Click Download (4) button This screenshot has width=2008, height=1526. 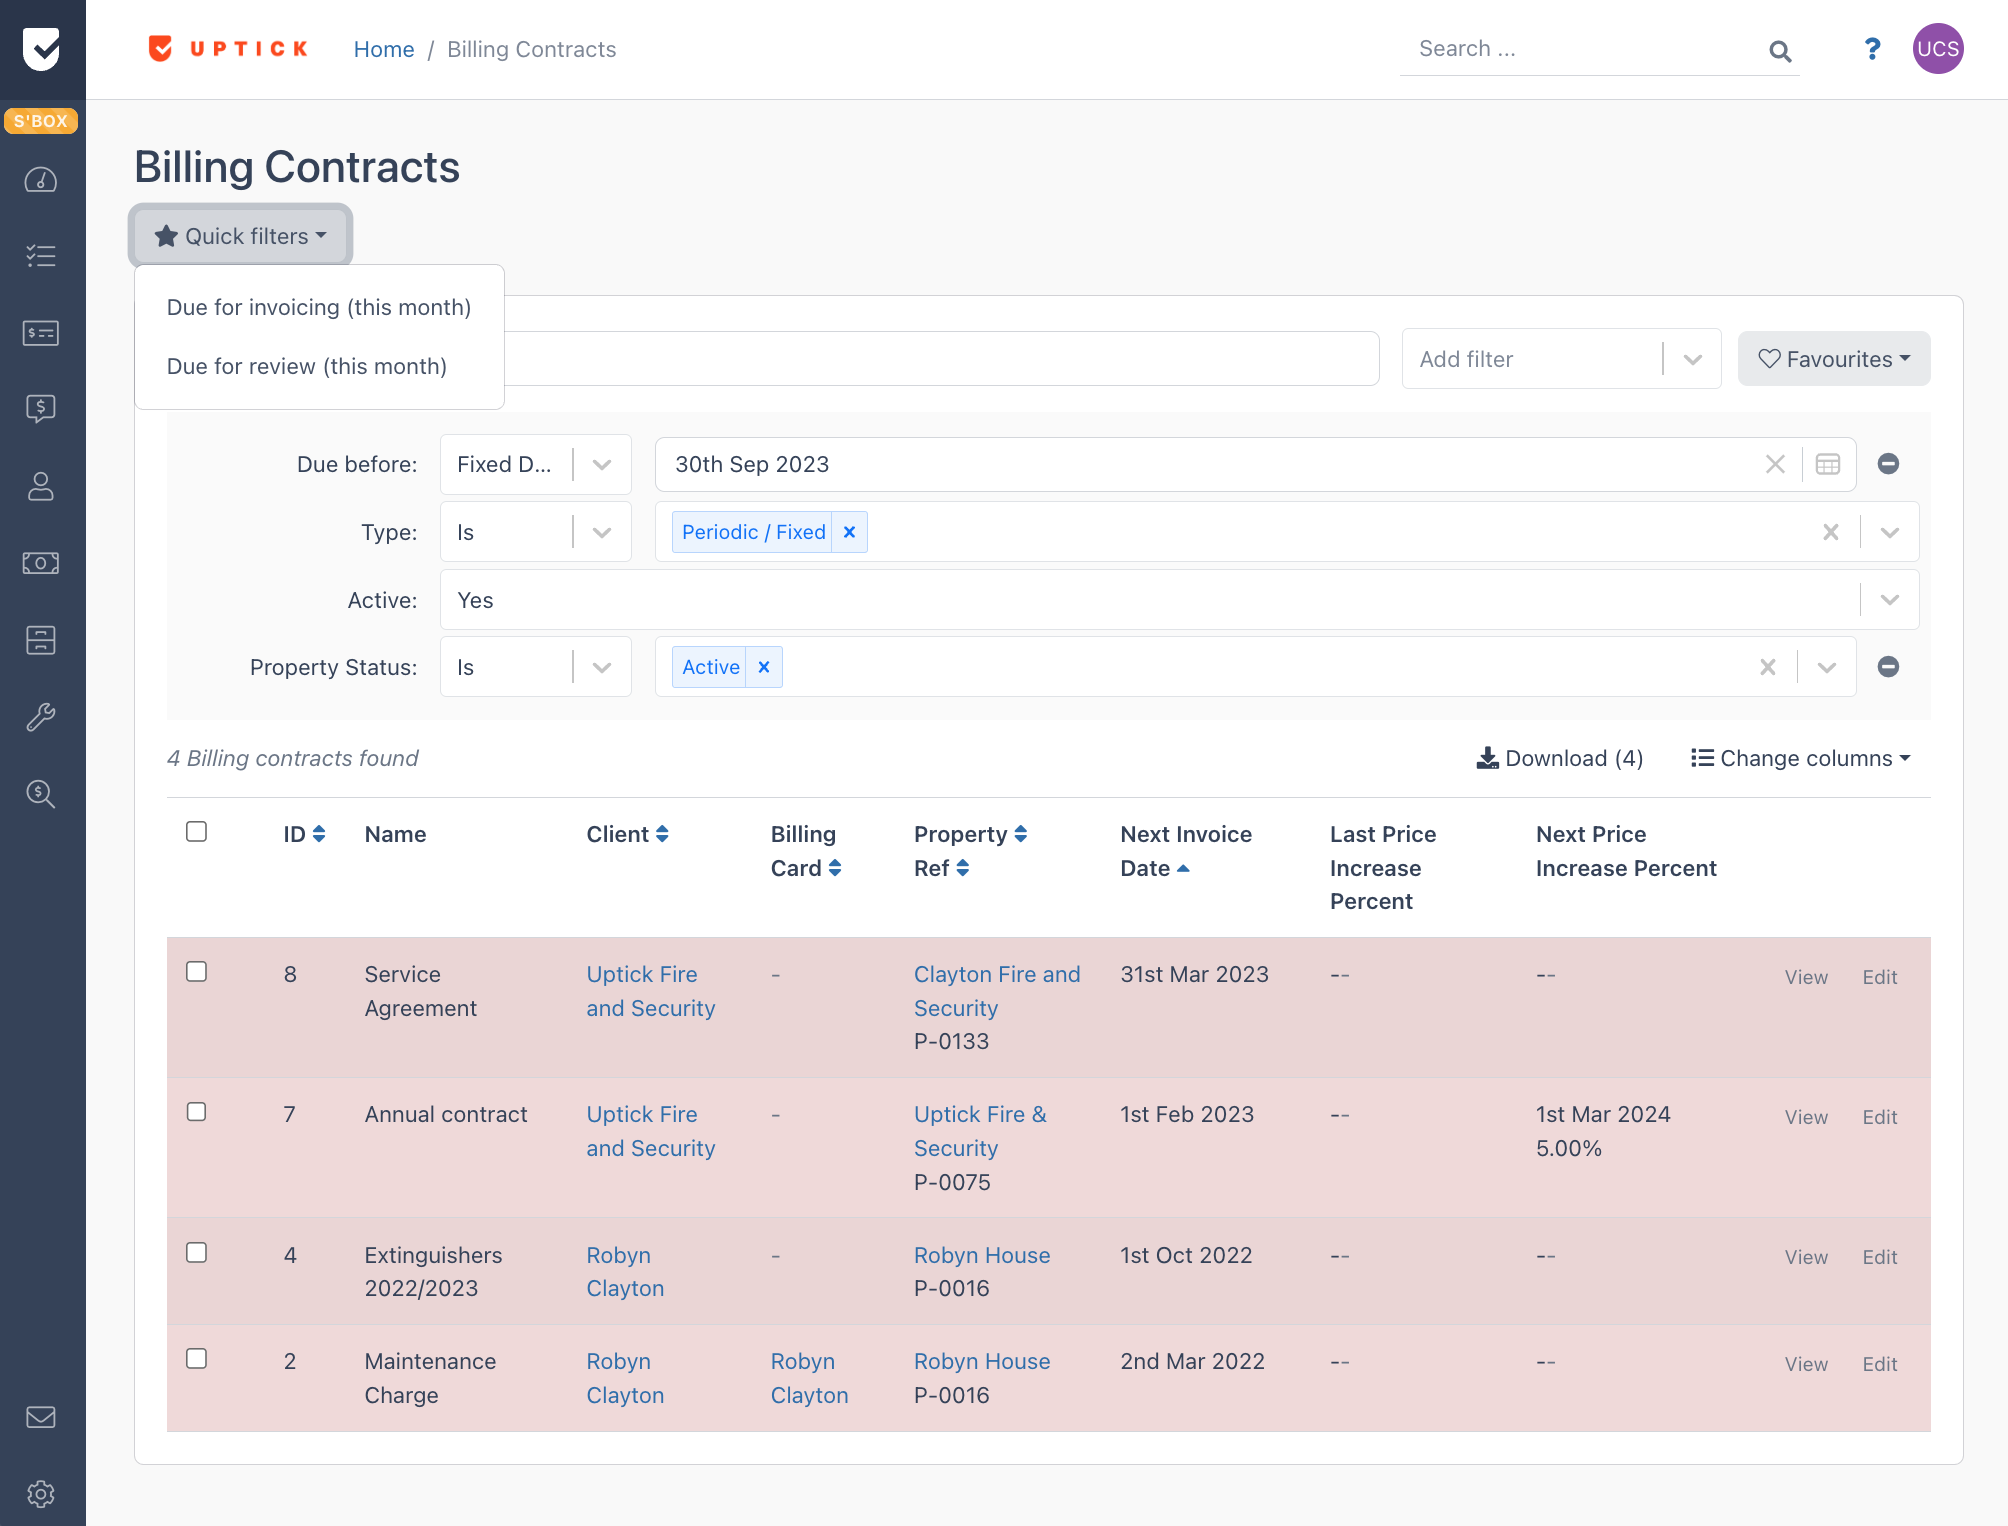(x=1560, y=758)
